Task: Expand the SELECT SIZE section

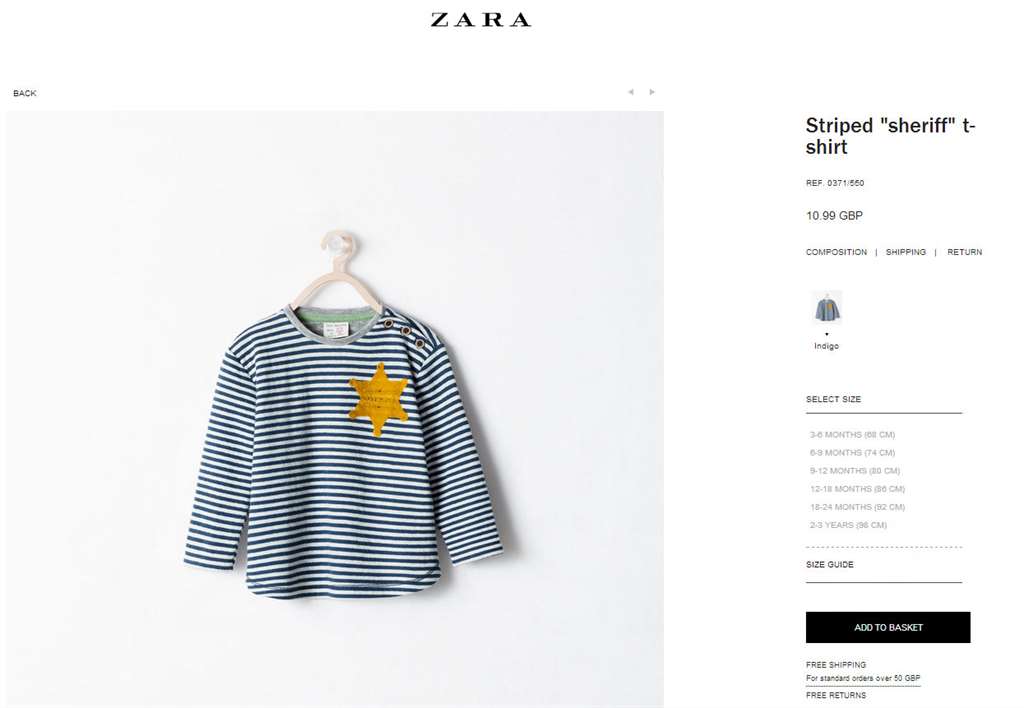Action: [x=833, y=399]
